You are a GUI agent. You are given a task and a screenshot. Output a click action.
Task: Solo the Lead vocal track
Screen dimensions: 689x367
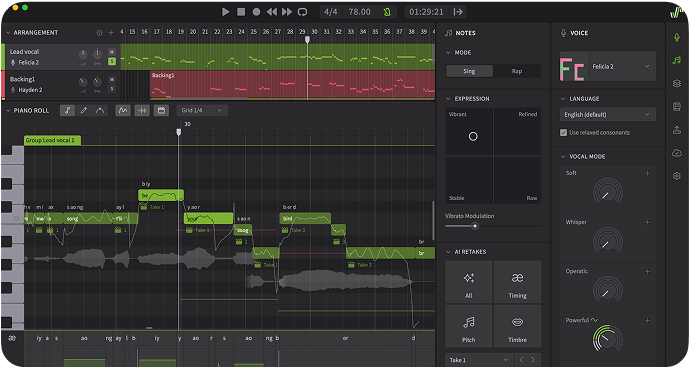tap(112, 61)
